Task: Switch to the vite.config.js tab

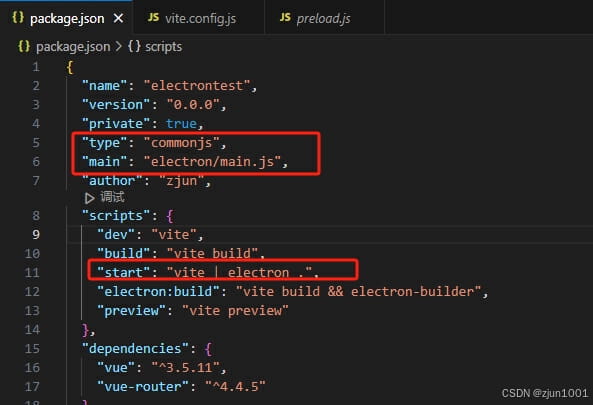Action: (x=192, y=18)
